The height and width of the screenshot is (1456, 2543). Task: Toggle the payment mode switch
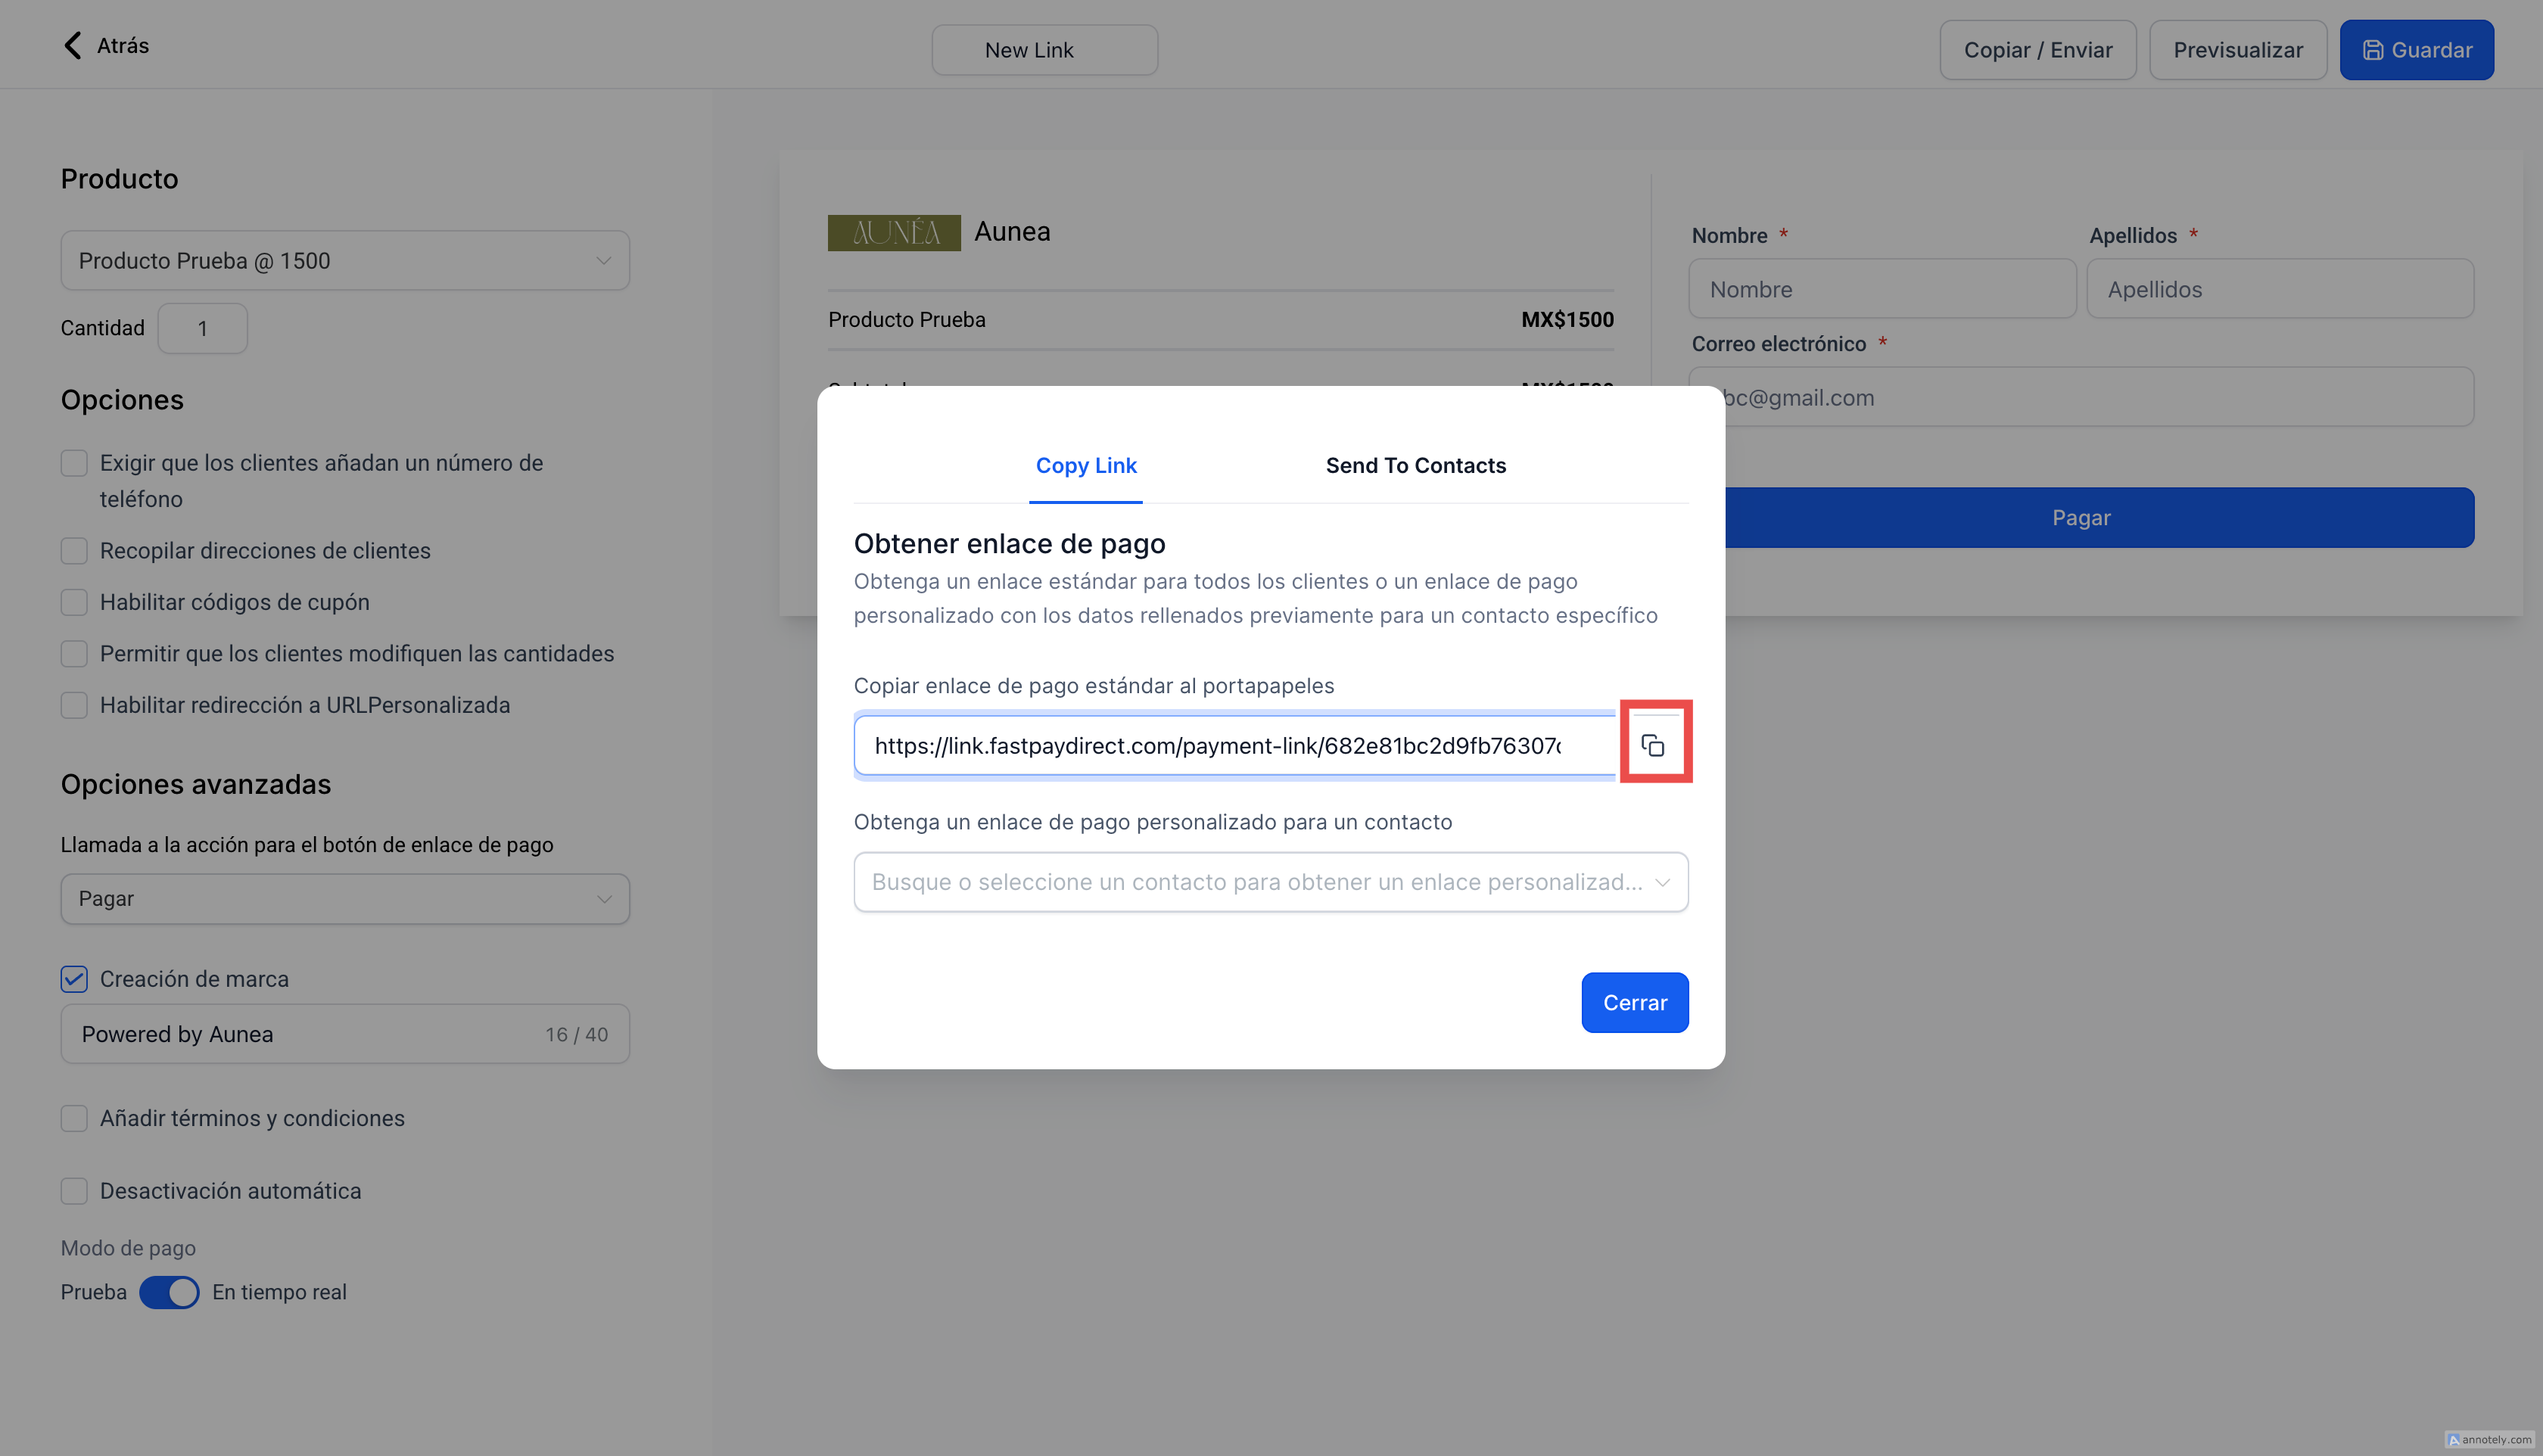[169, 1292]
